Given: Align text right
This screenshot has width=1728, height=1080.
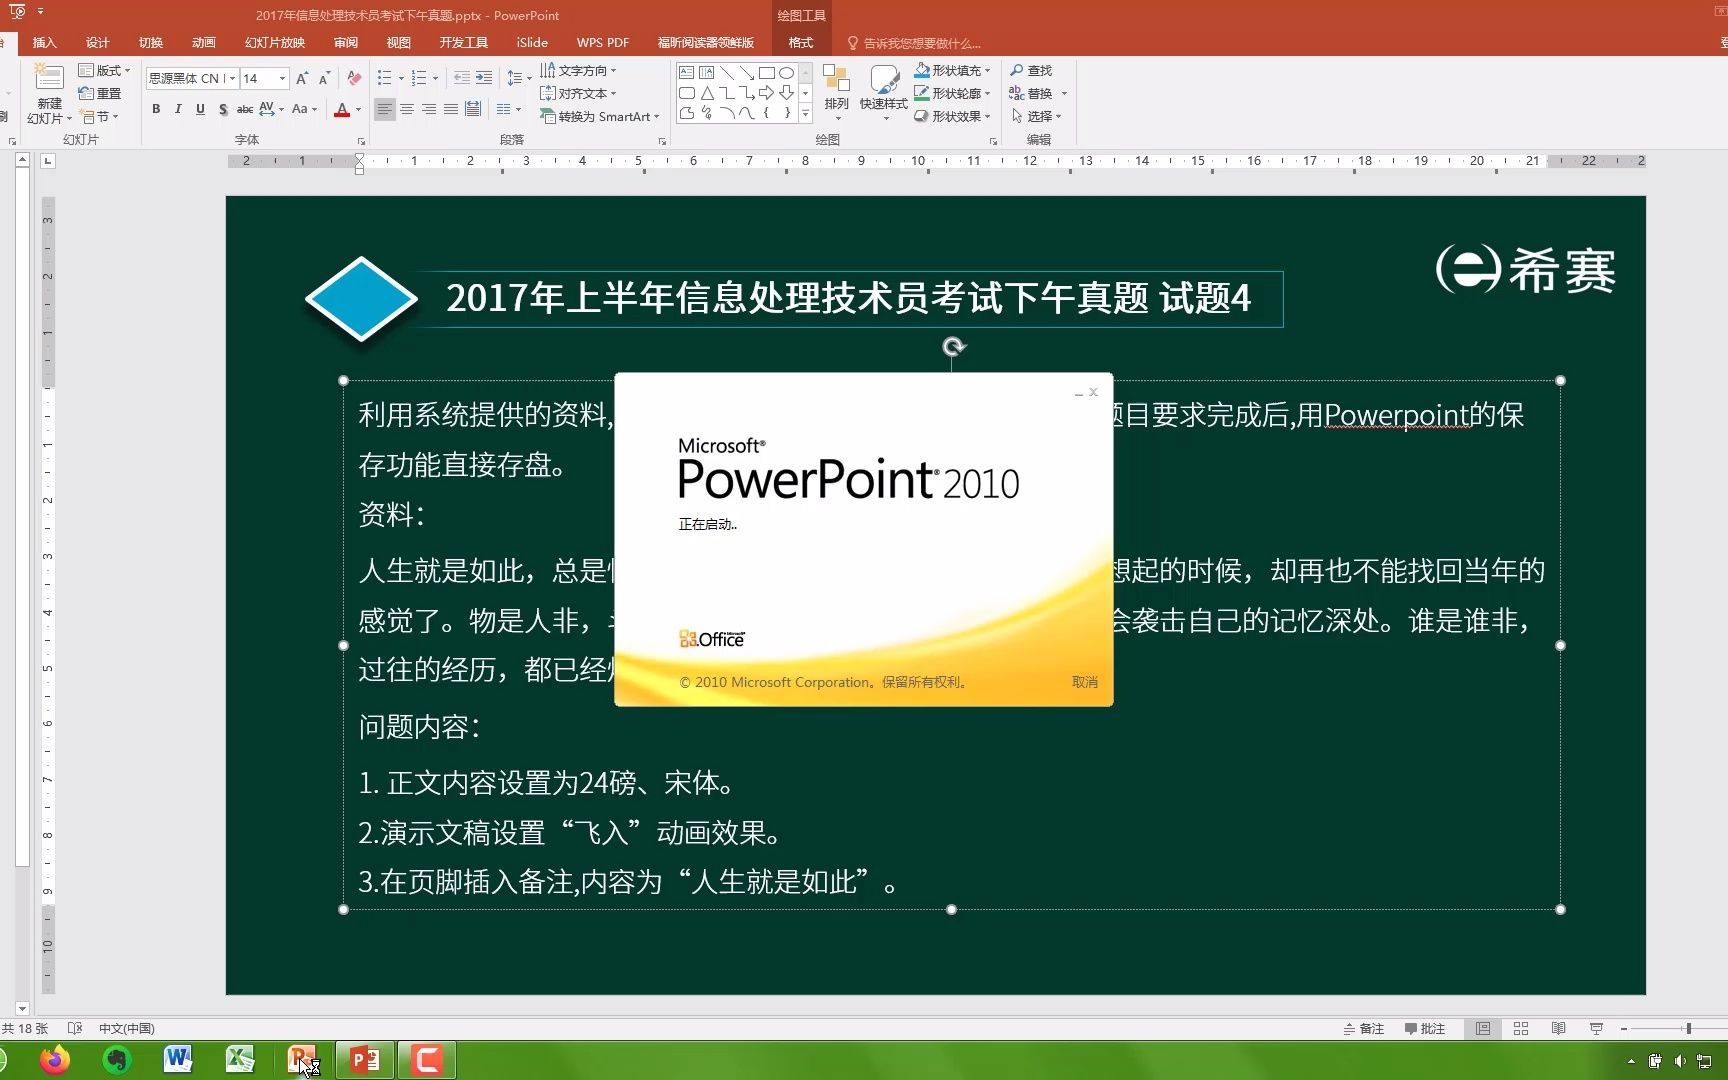Looking at the screenshot, I should point(428,109).
